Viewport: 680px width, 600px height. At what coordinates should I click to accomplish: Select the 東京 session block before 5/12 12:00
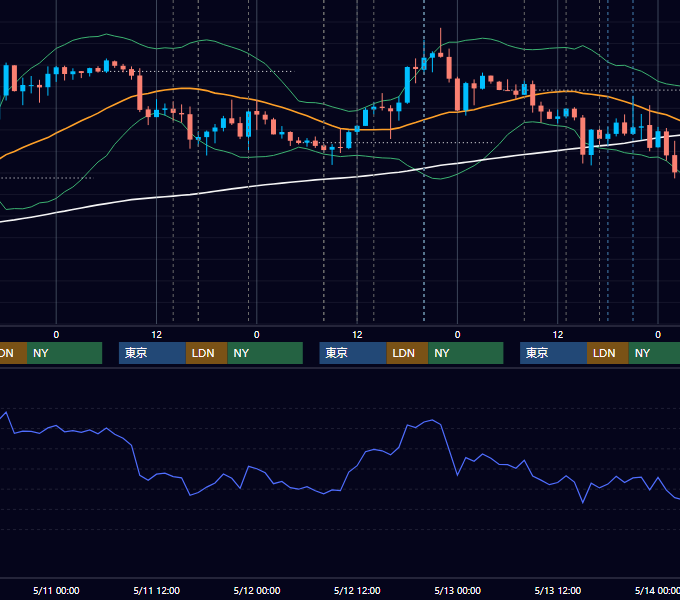click(353, 353)
